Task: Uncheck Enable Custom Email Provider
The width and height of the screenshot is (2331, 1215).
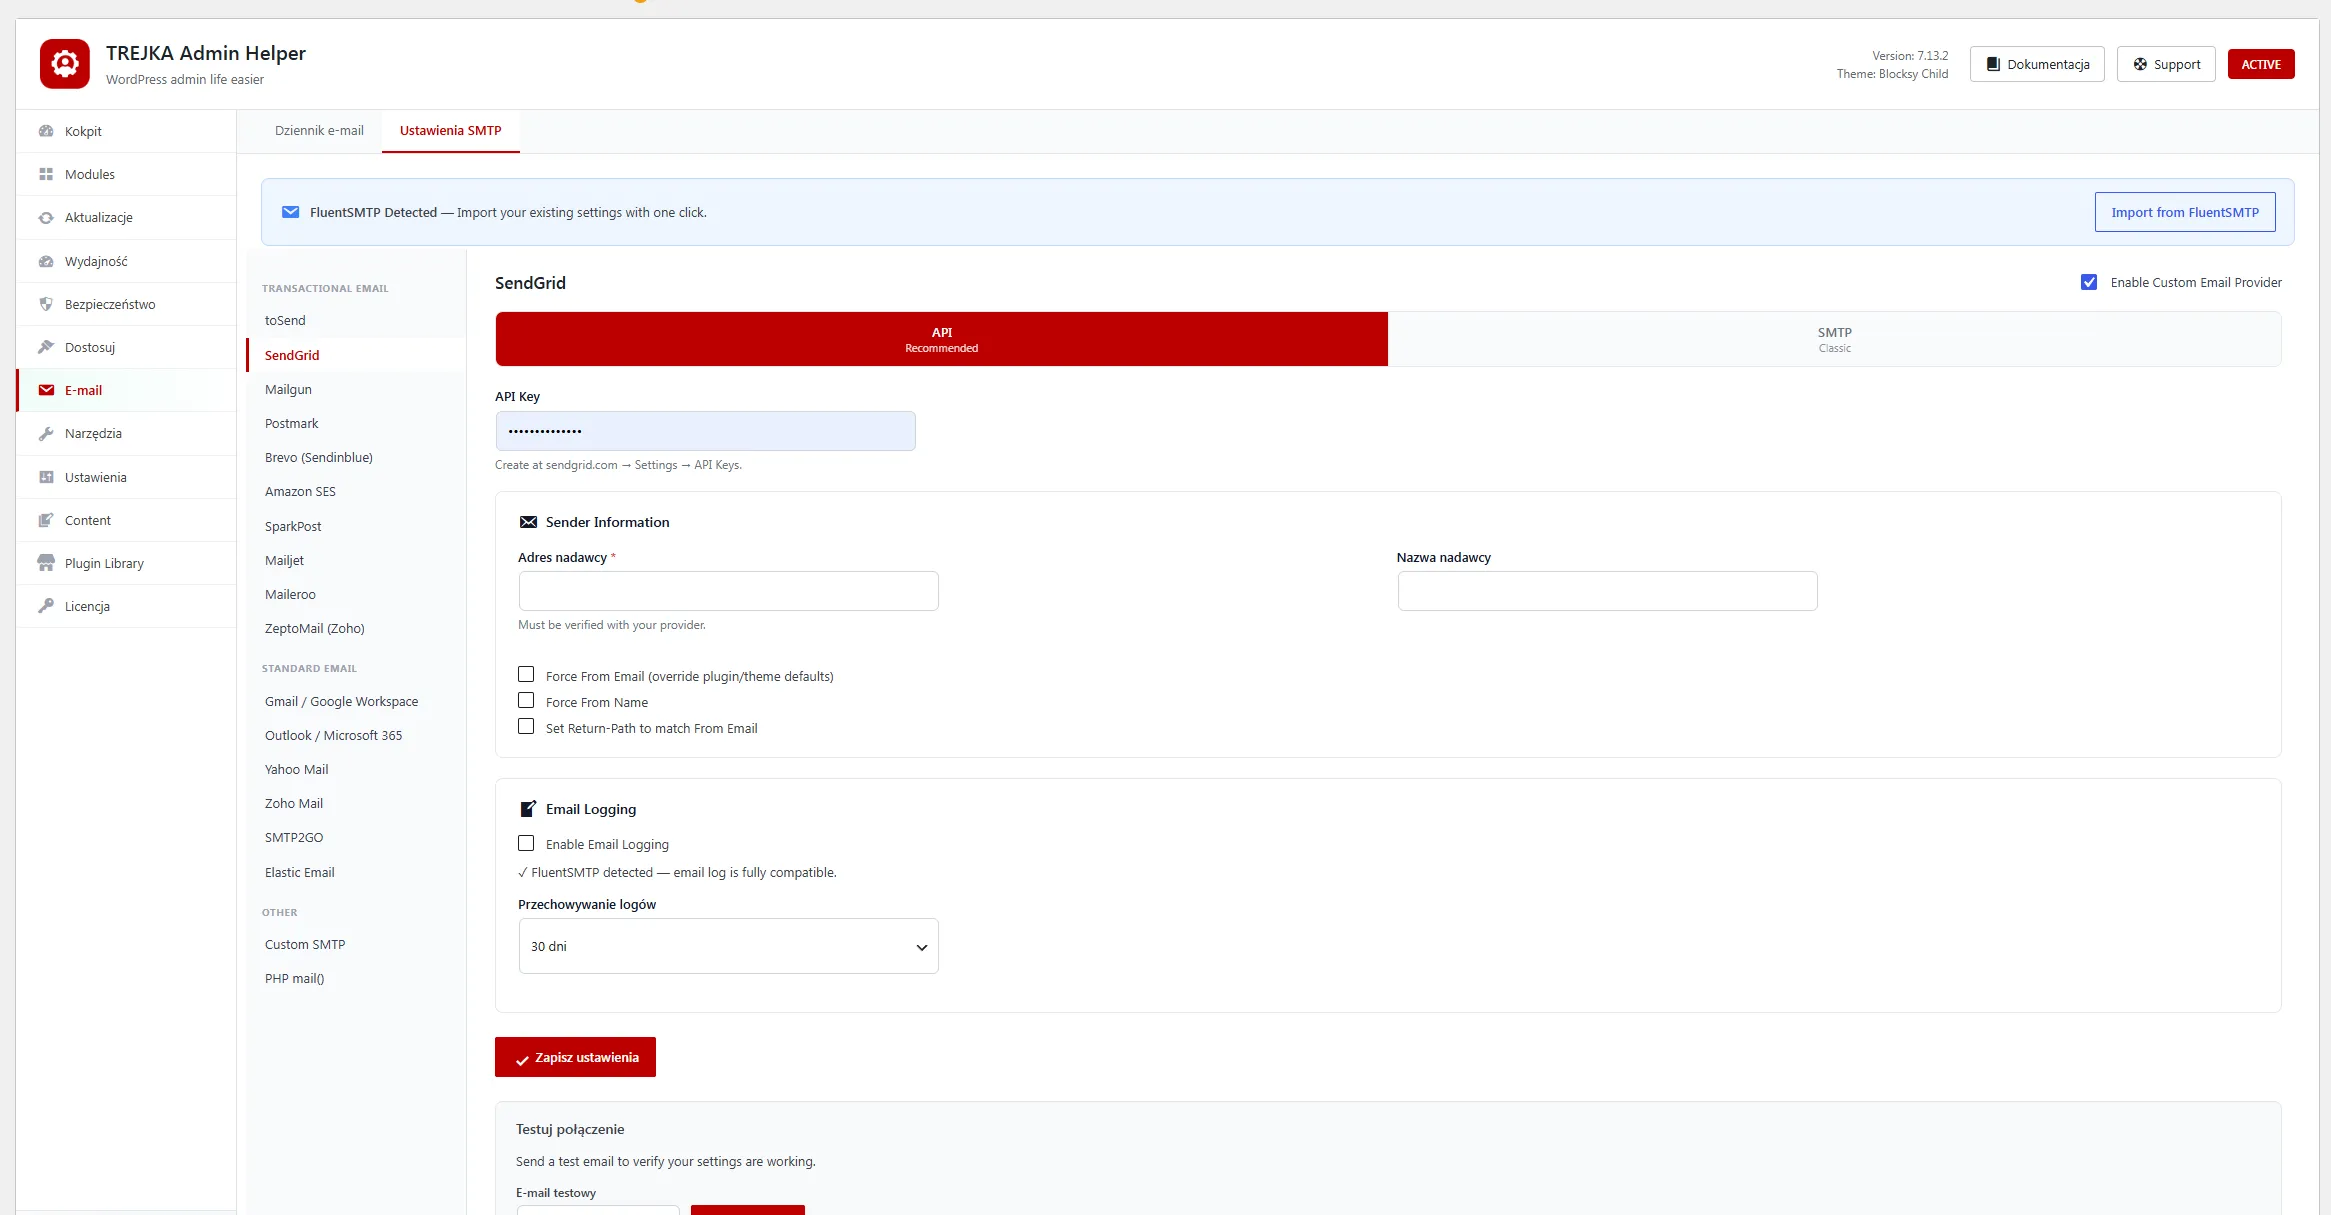Action: tap(2089, 282)
